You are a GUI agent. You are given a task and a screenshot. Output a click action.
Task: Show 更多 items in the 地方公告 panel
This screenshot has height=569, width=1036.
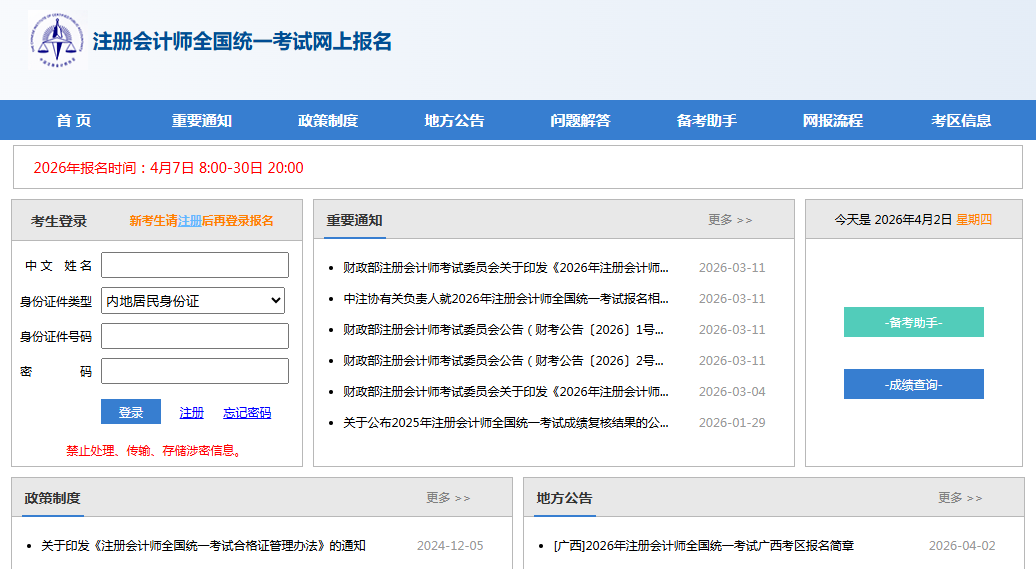(x=959, y=498)
